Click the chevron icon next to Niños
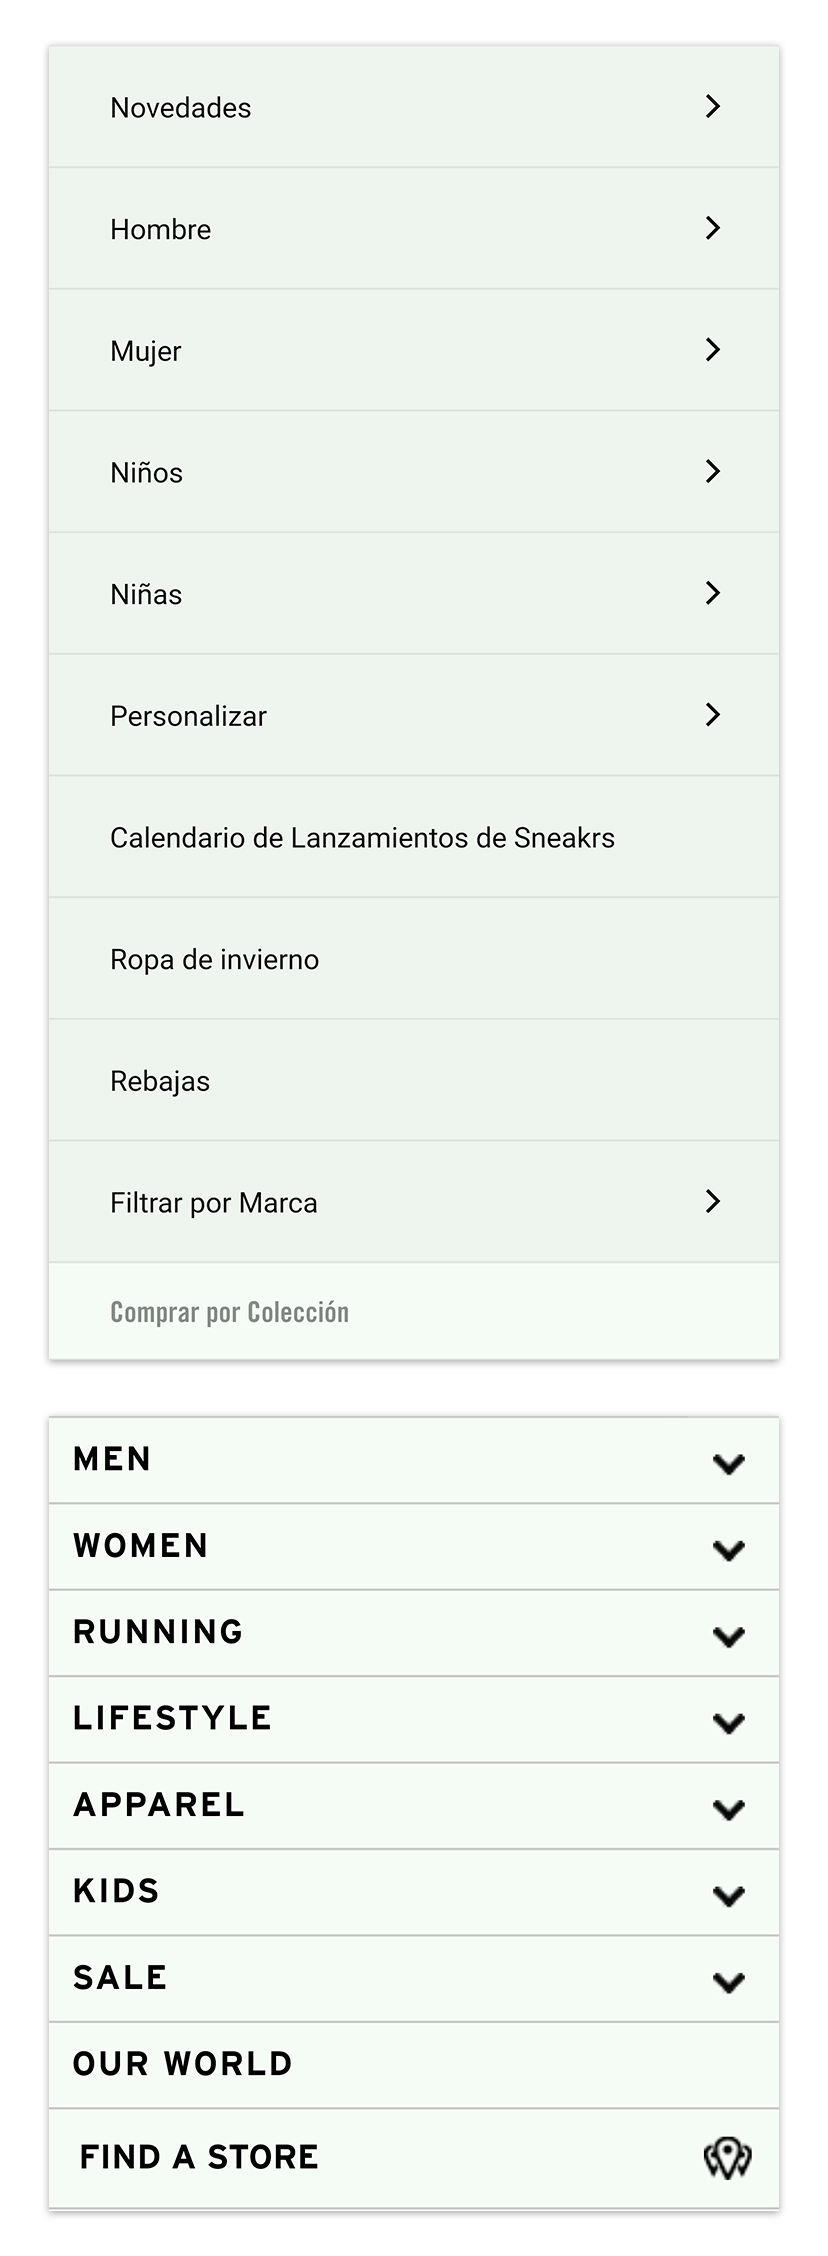The height and width of the screenshot is (2256, 828). (x=713, y=472)
